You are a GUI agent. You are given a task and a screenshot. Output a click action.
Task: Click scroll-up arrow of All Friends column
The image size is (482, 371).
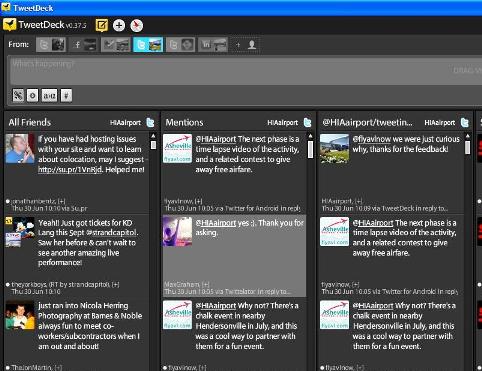(153, 136)
